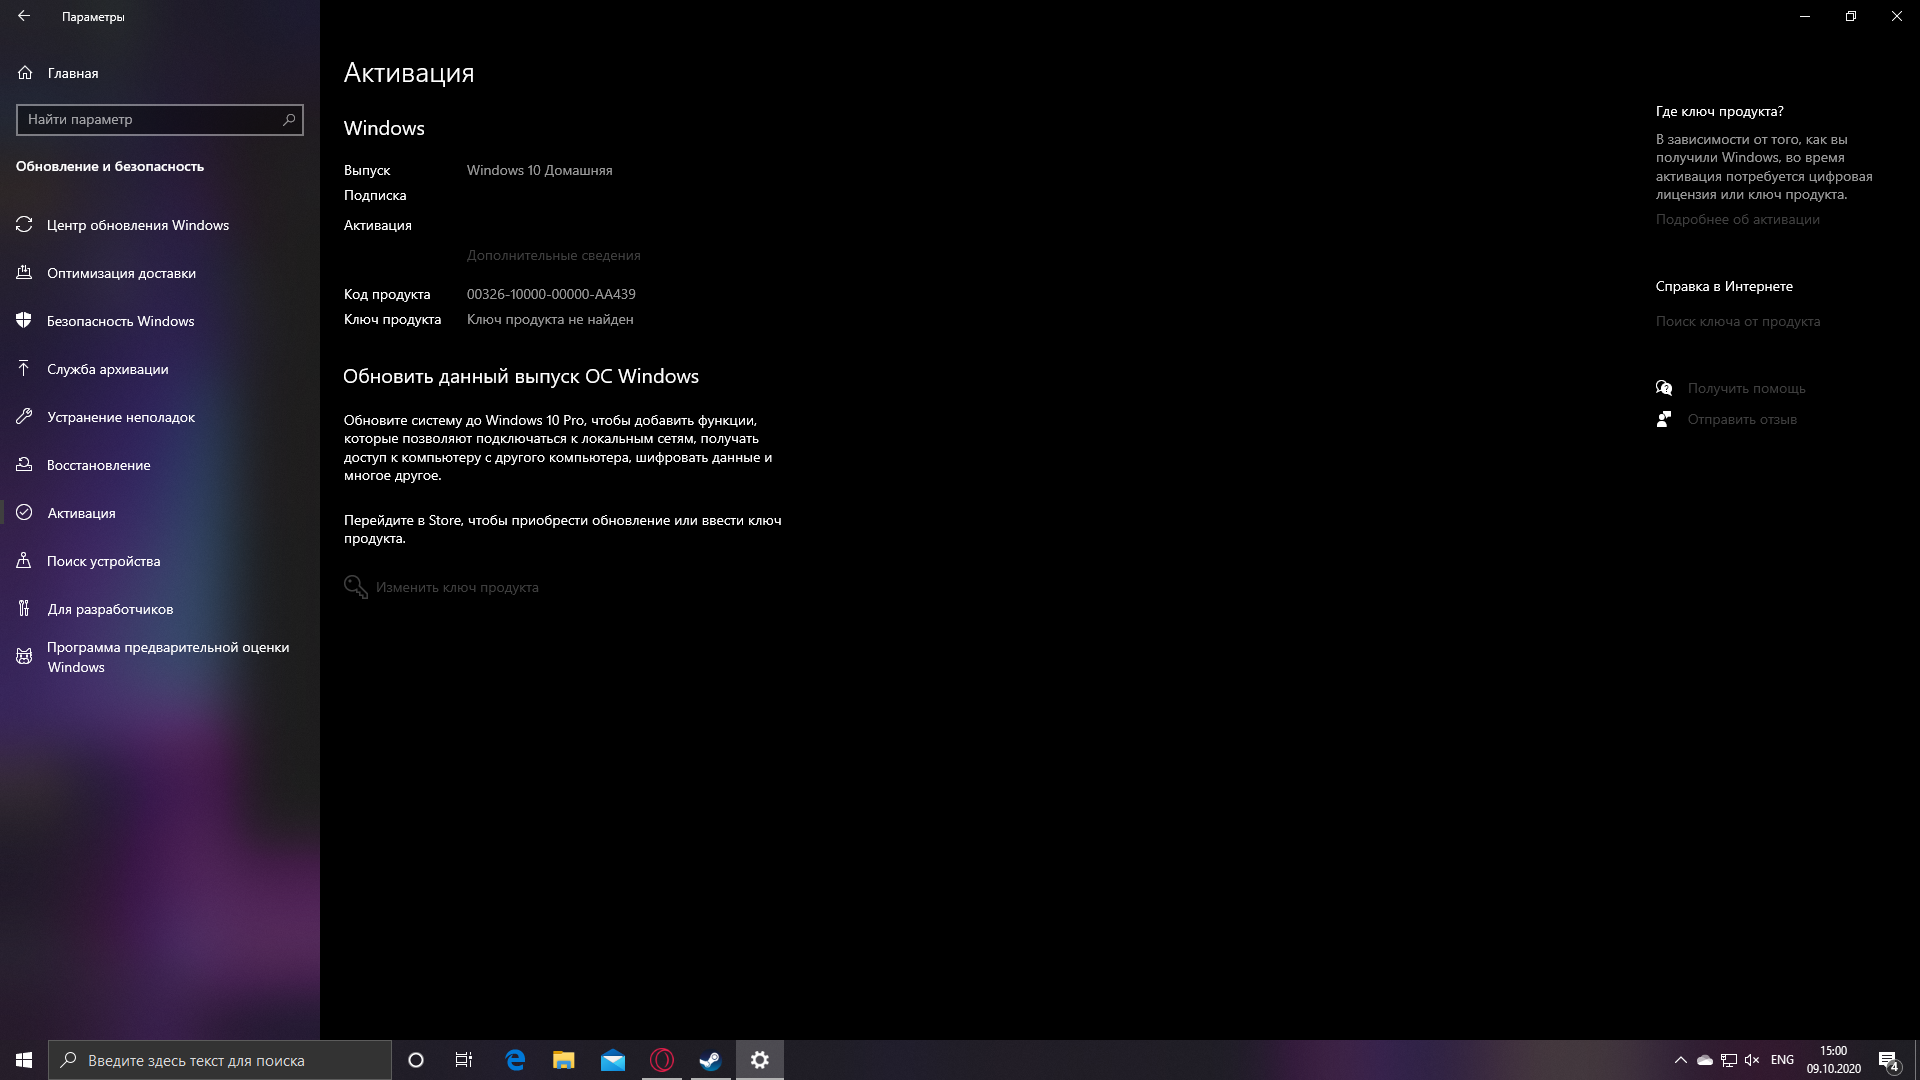Click the backup upload arrow icon
This screenshot has height=1080, width=1920.
(24, 369)
